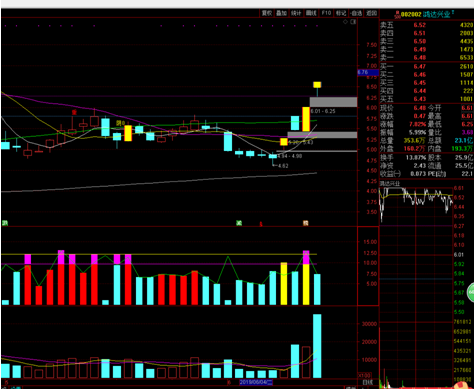
Task: Click the 标记 mark button
Action: (341, 13)
